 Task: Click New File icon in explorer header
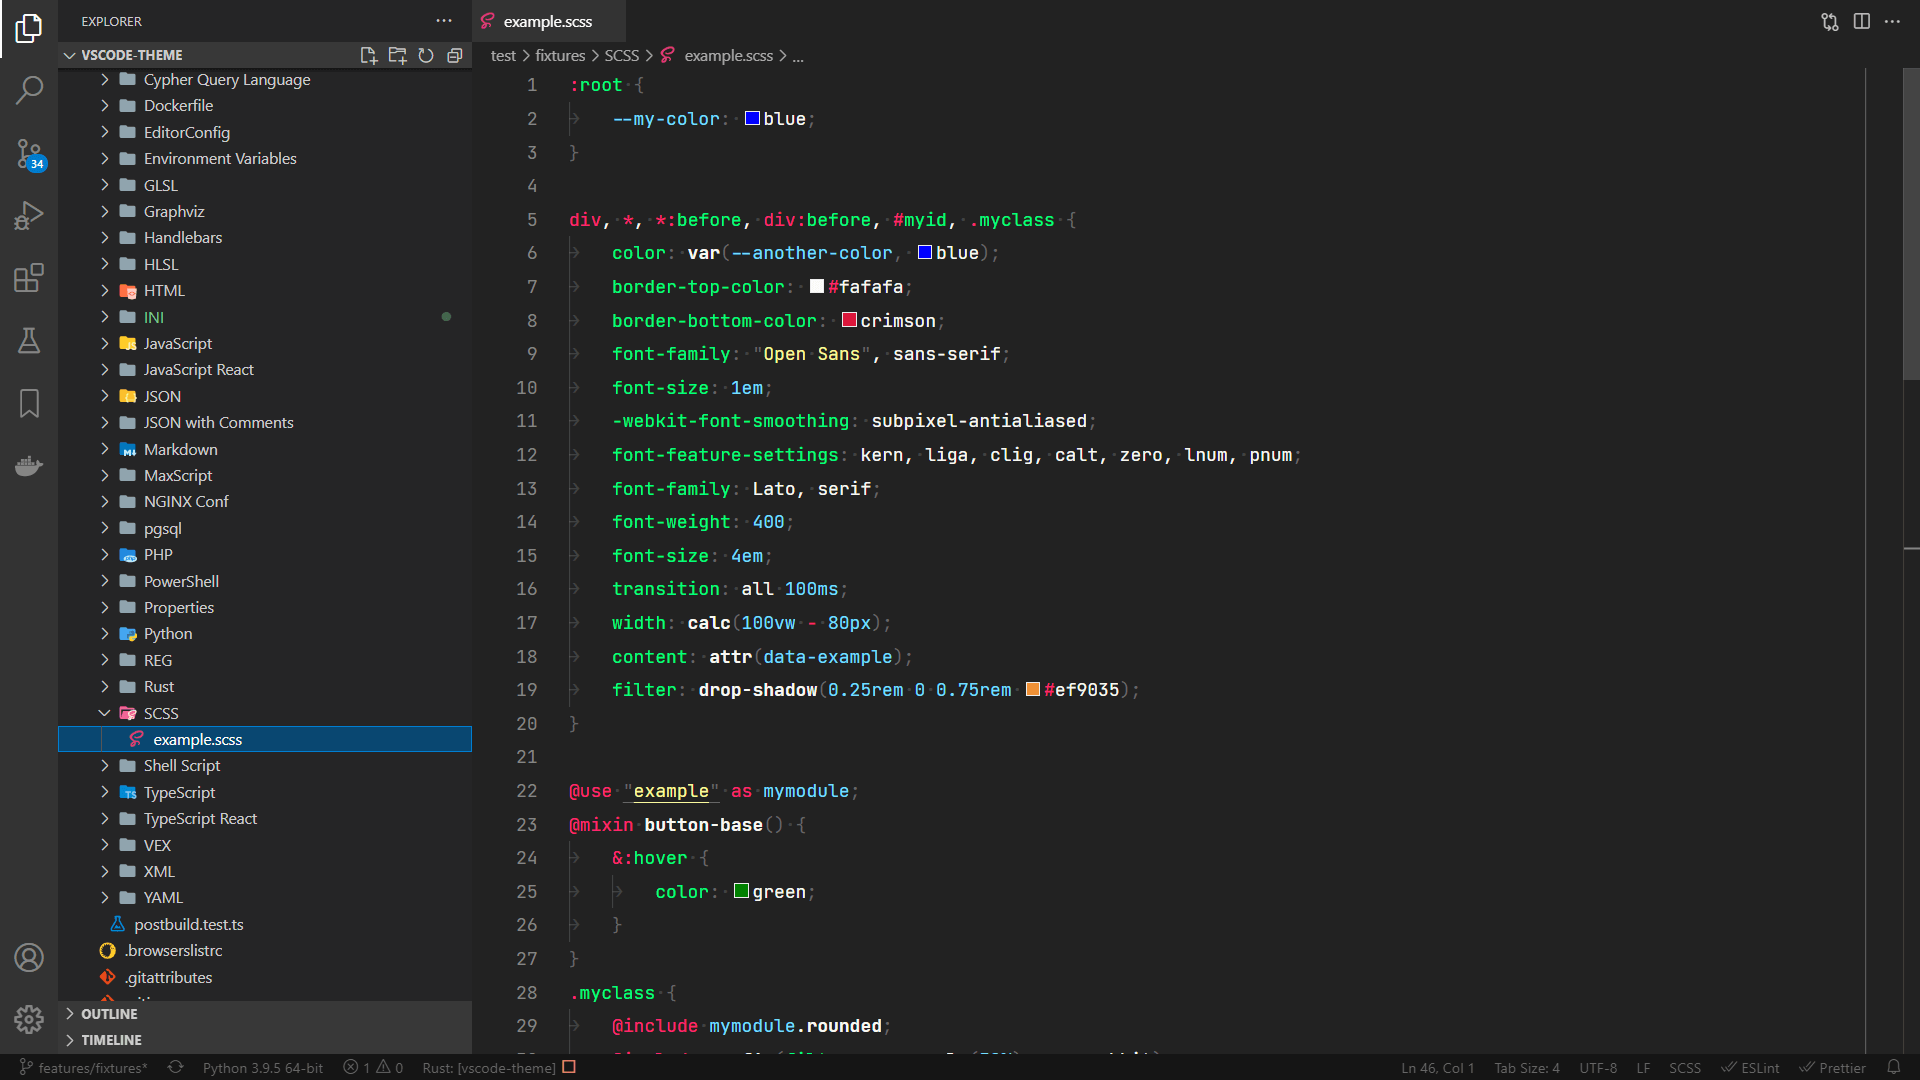click(x=368, y=55)
